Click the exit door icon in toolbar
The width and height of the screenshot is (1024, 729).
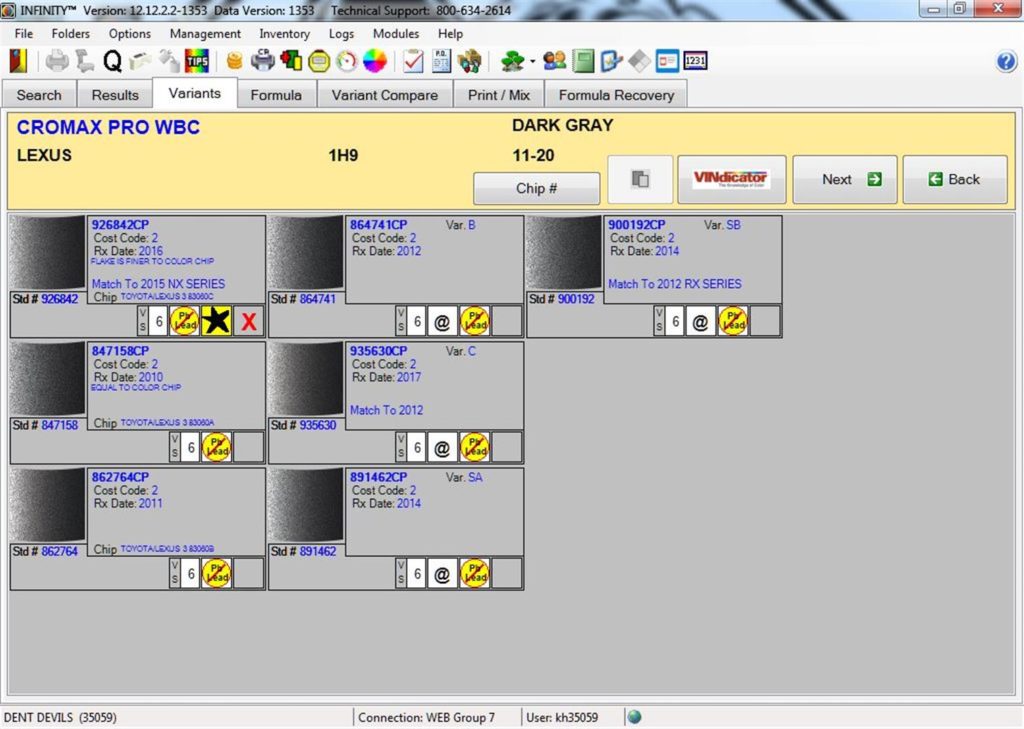18,61
